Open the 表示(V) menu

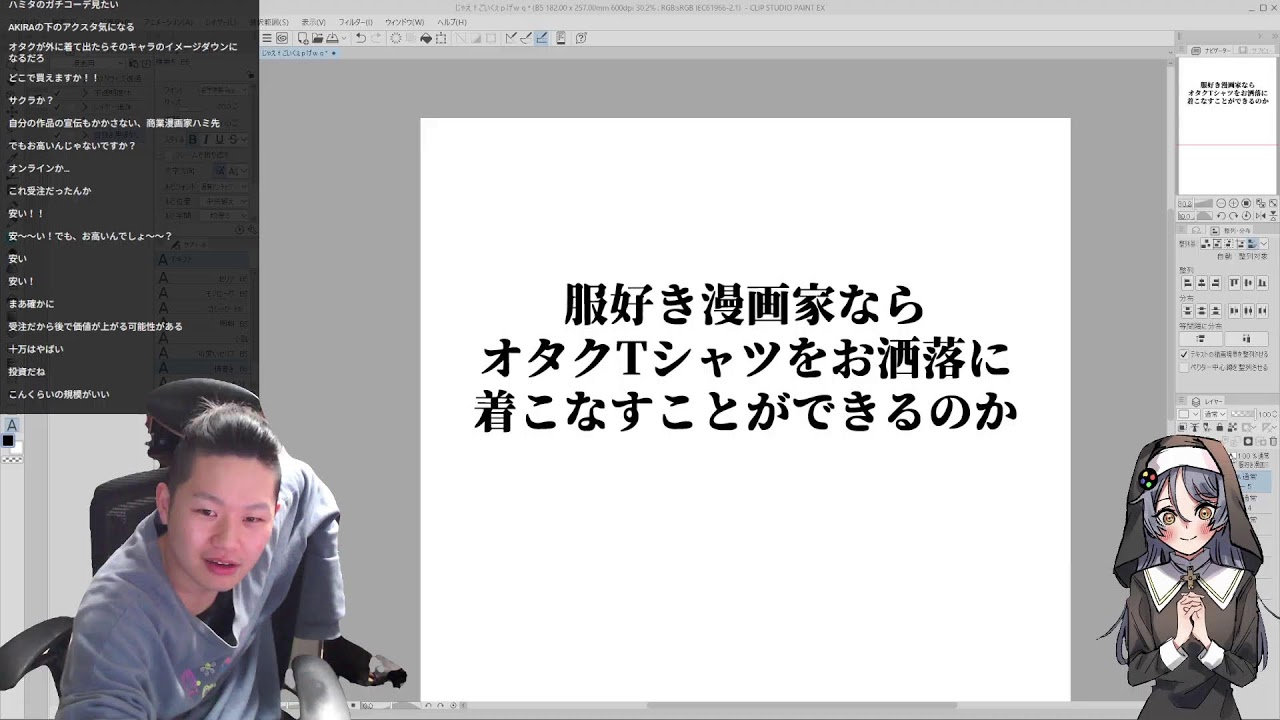pyautogui.click(x=313, y=22)
